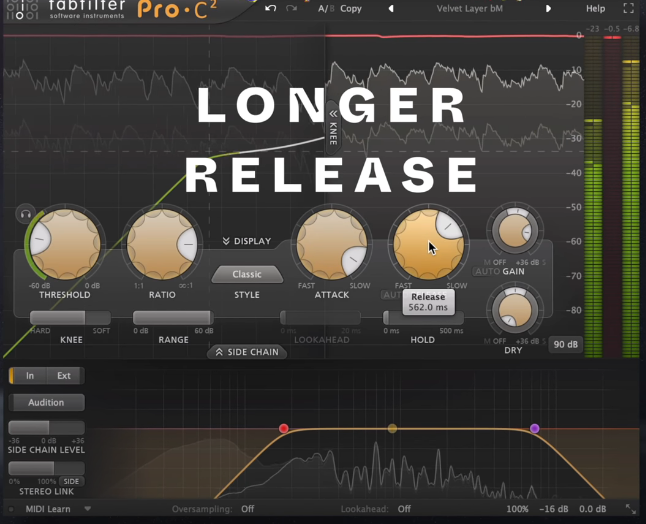Screen dimensions: 646x524
Task: Click the Threshold knob
Action: (x=65, y=244)
